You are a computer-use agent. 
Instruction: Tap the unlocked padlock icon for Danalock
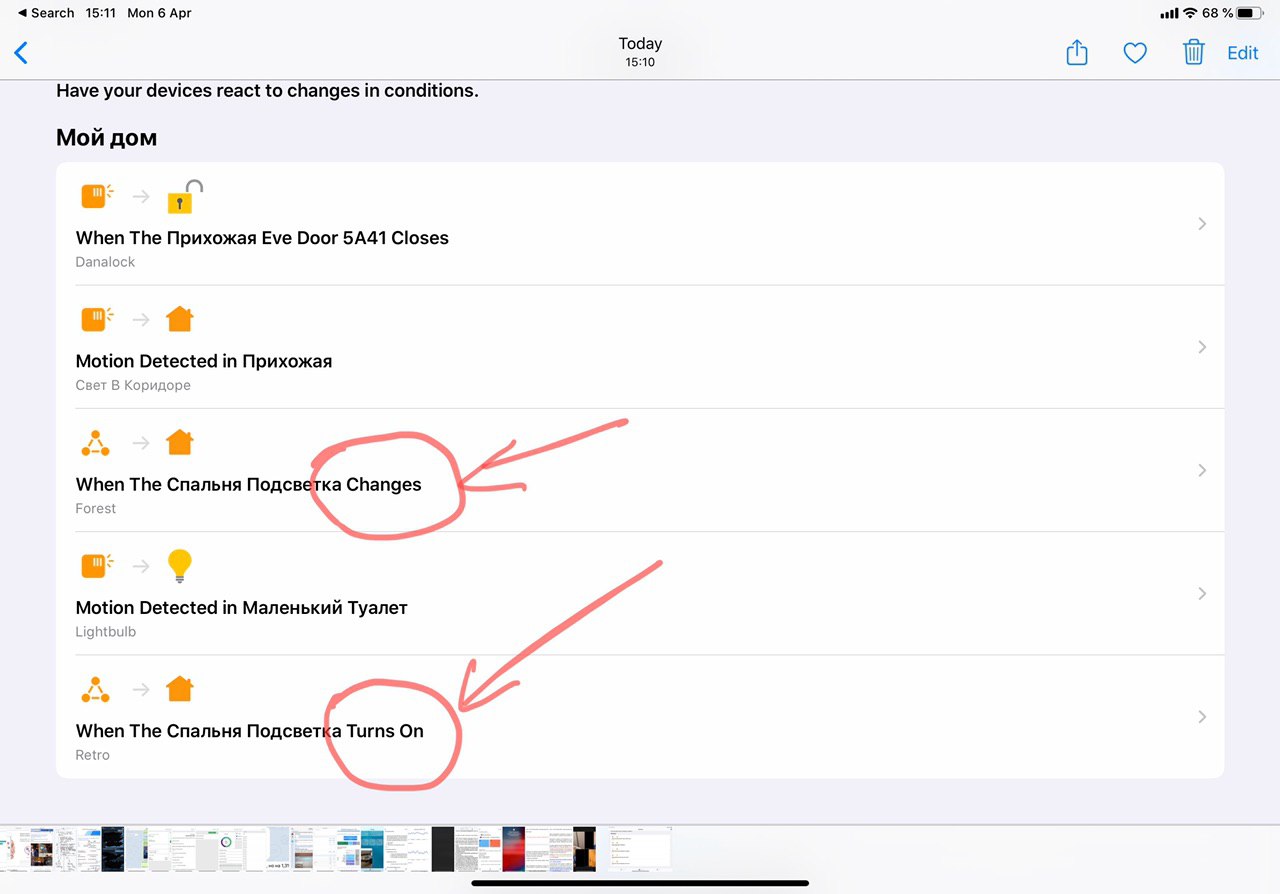coord(185,197)
